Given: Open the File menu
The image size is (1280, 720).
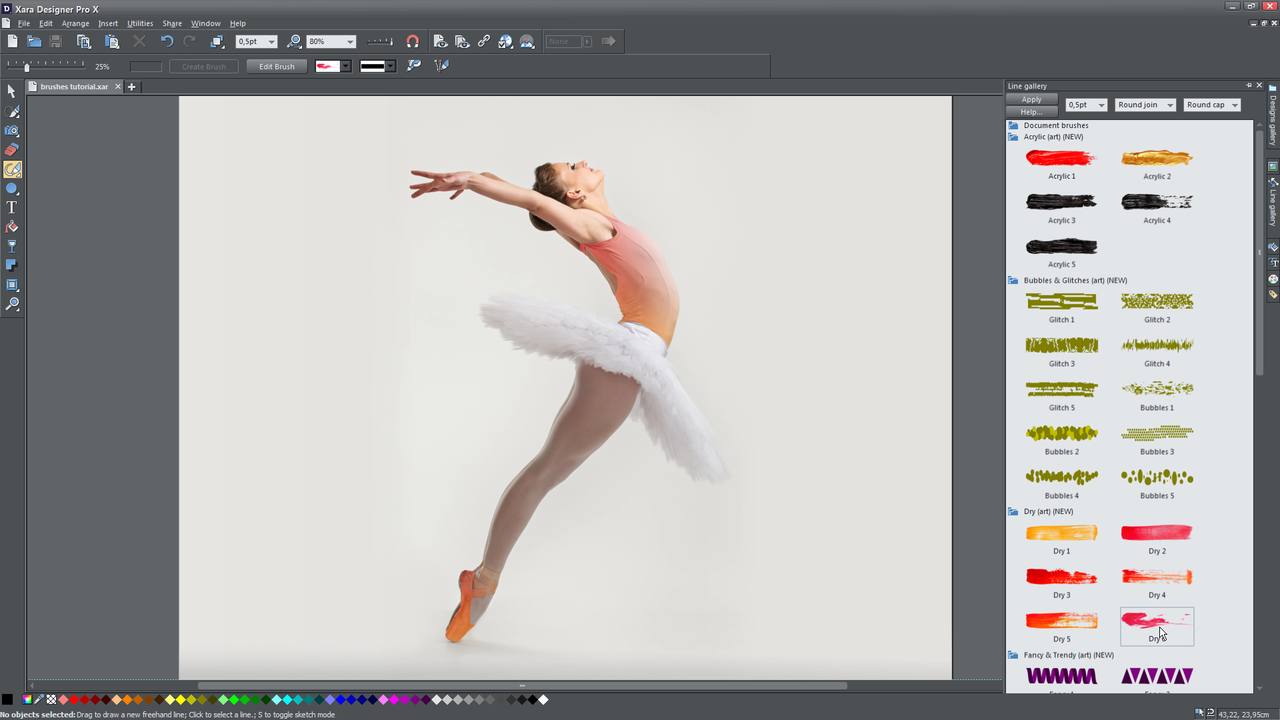Looking at the screenshot, I should pos(24,23).
